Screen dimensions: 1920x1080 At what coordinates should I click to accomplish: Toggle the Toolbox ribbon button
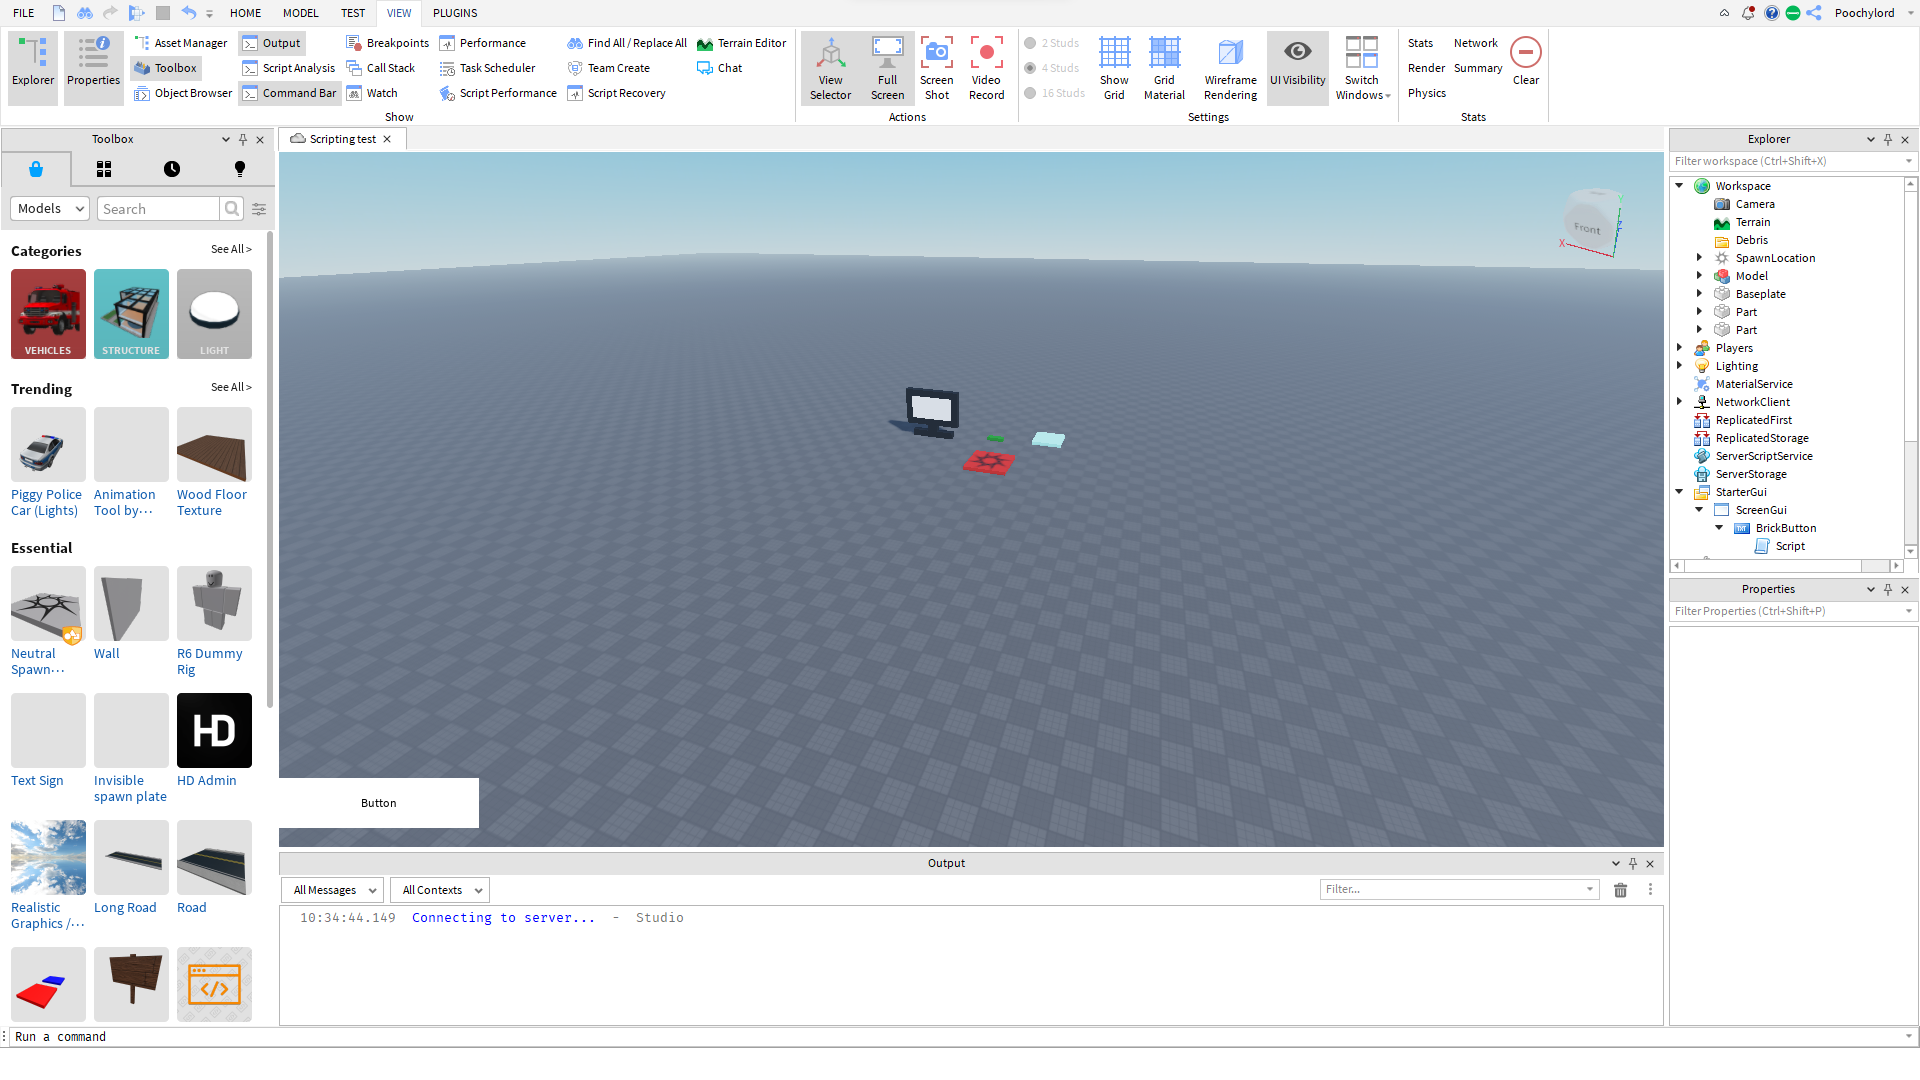click(166, 68)
